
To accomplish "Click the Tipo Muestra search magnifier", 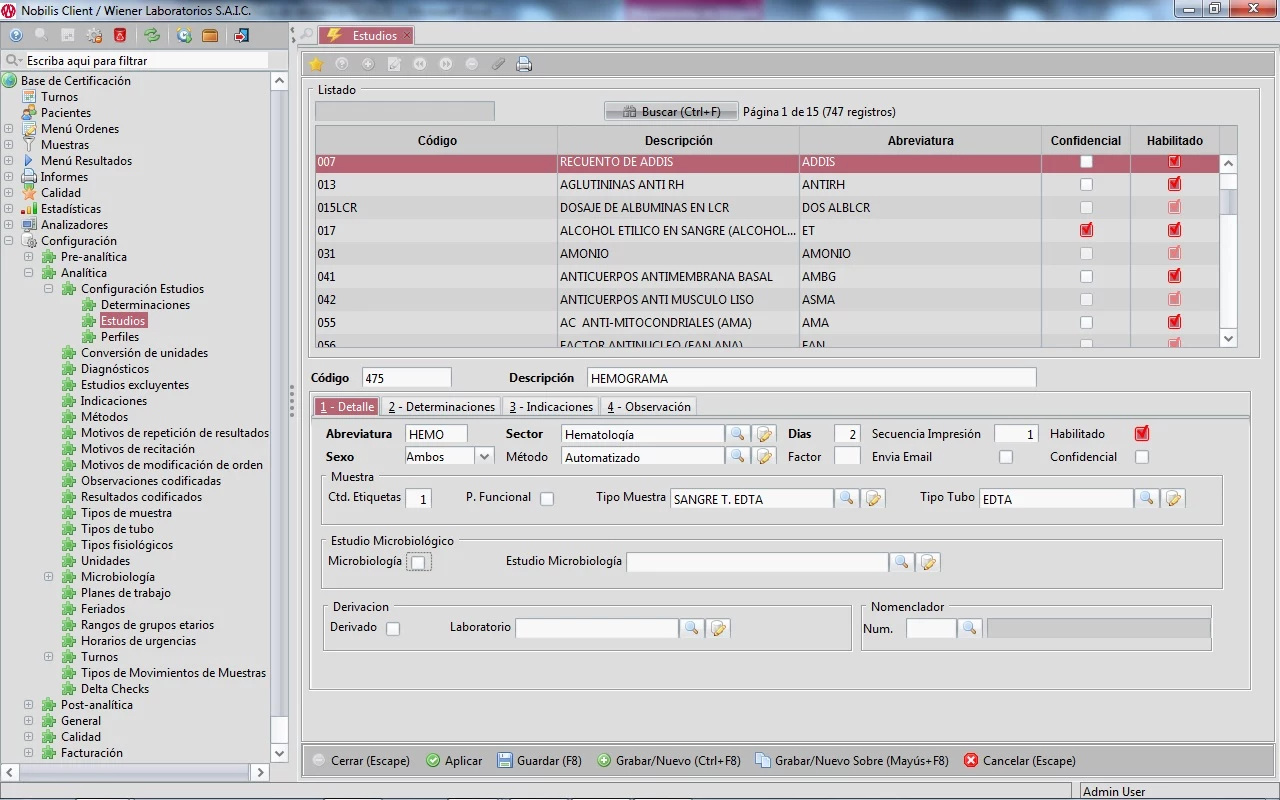I will [x=846, y=498].
